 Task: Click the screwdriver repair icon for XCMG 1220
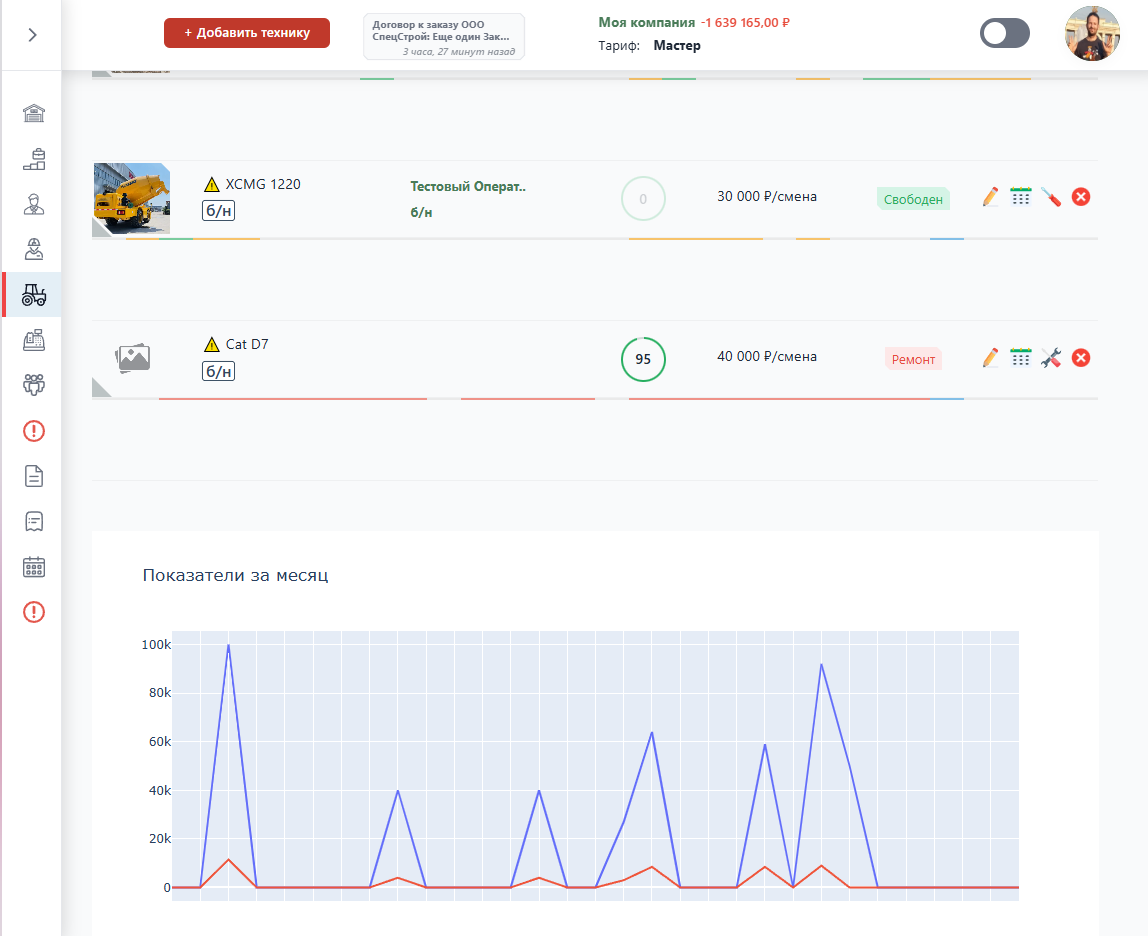pos(1051,197)
